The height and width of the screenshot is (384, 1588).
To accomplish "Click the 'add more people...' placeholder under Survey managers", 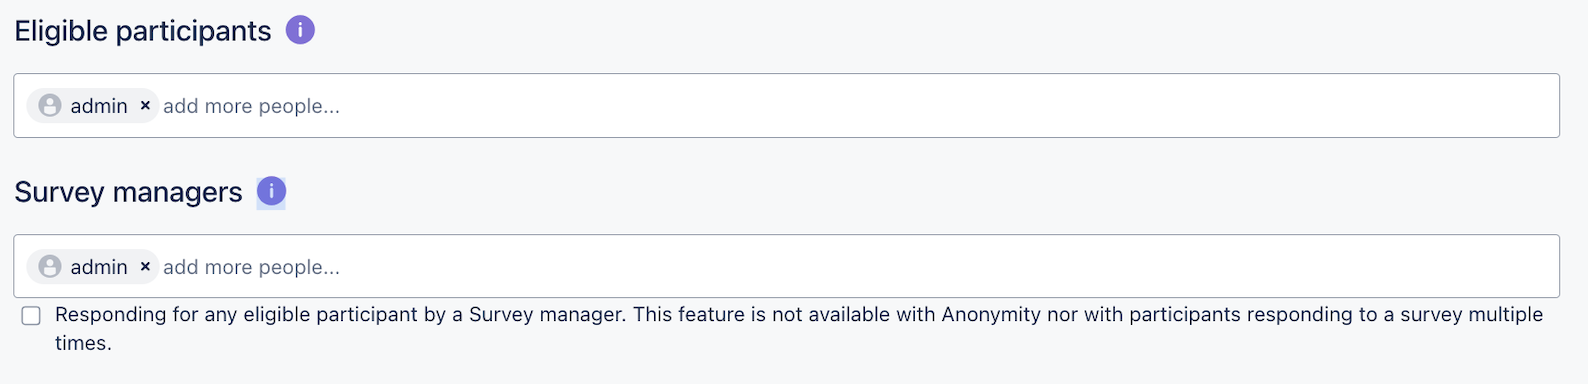I will [251, 266].
